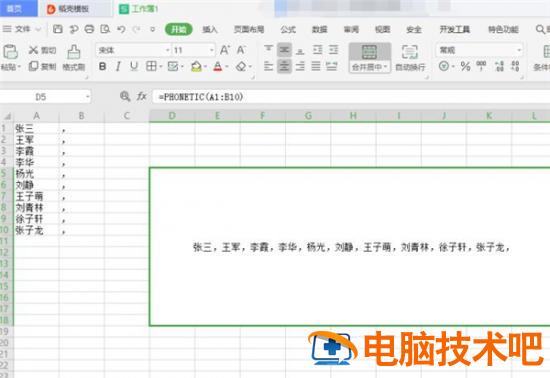Align text left horizontally
Image resolution: width=550 pixels, height=378 pixels.
(269, 66)
